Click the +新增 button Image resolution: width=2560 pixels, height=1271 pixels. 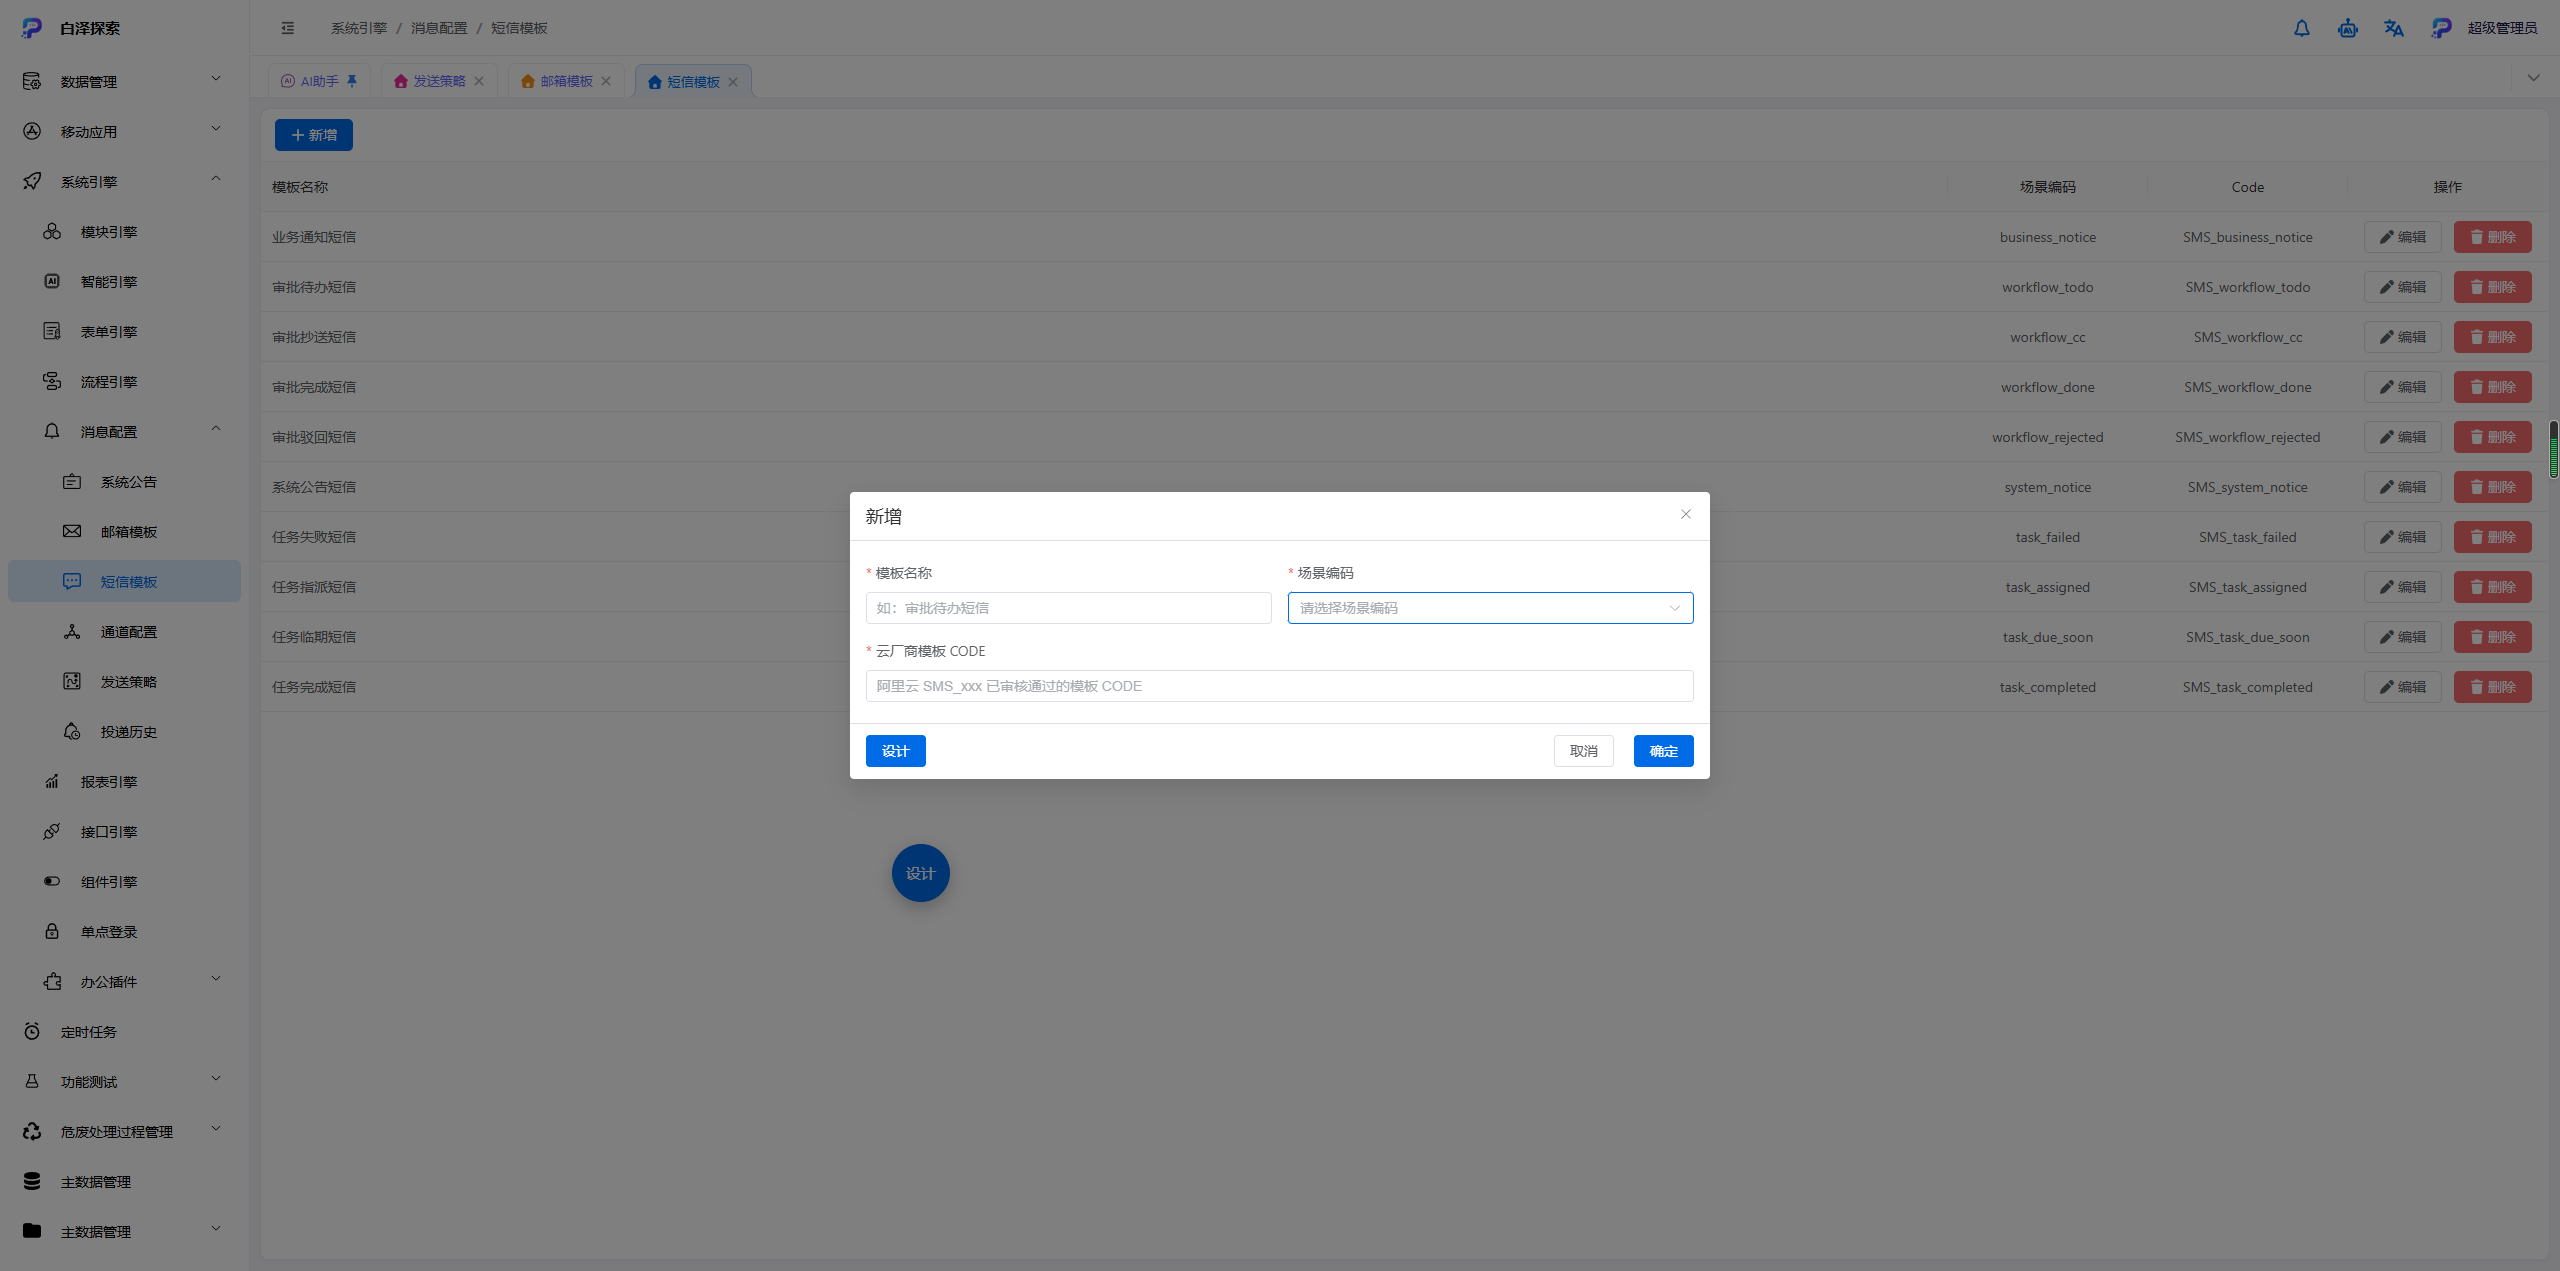pos(314,135)
